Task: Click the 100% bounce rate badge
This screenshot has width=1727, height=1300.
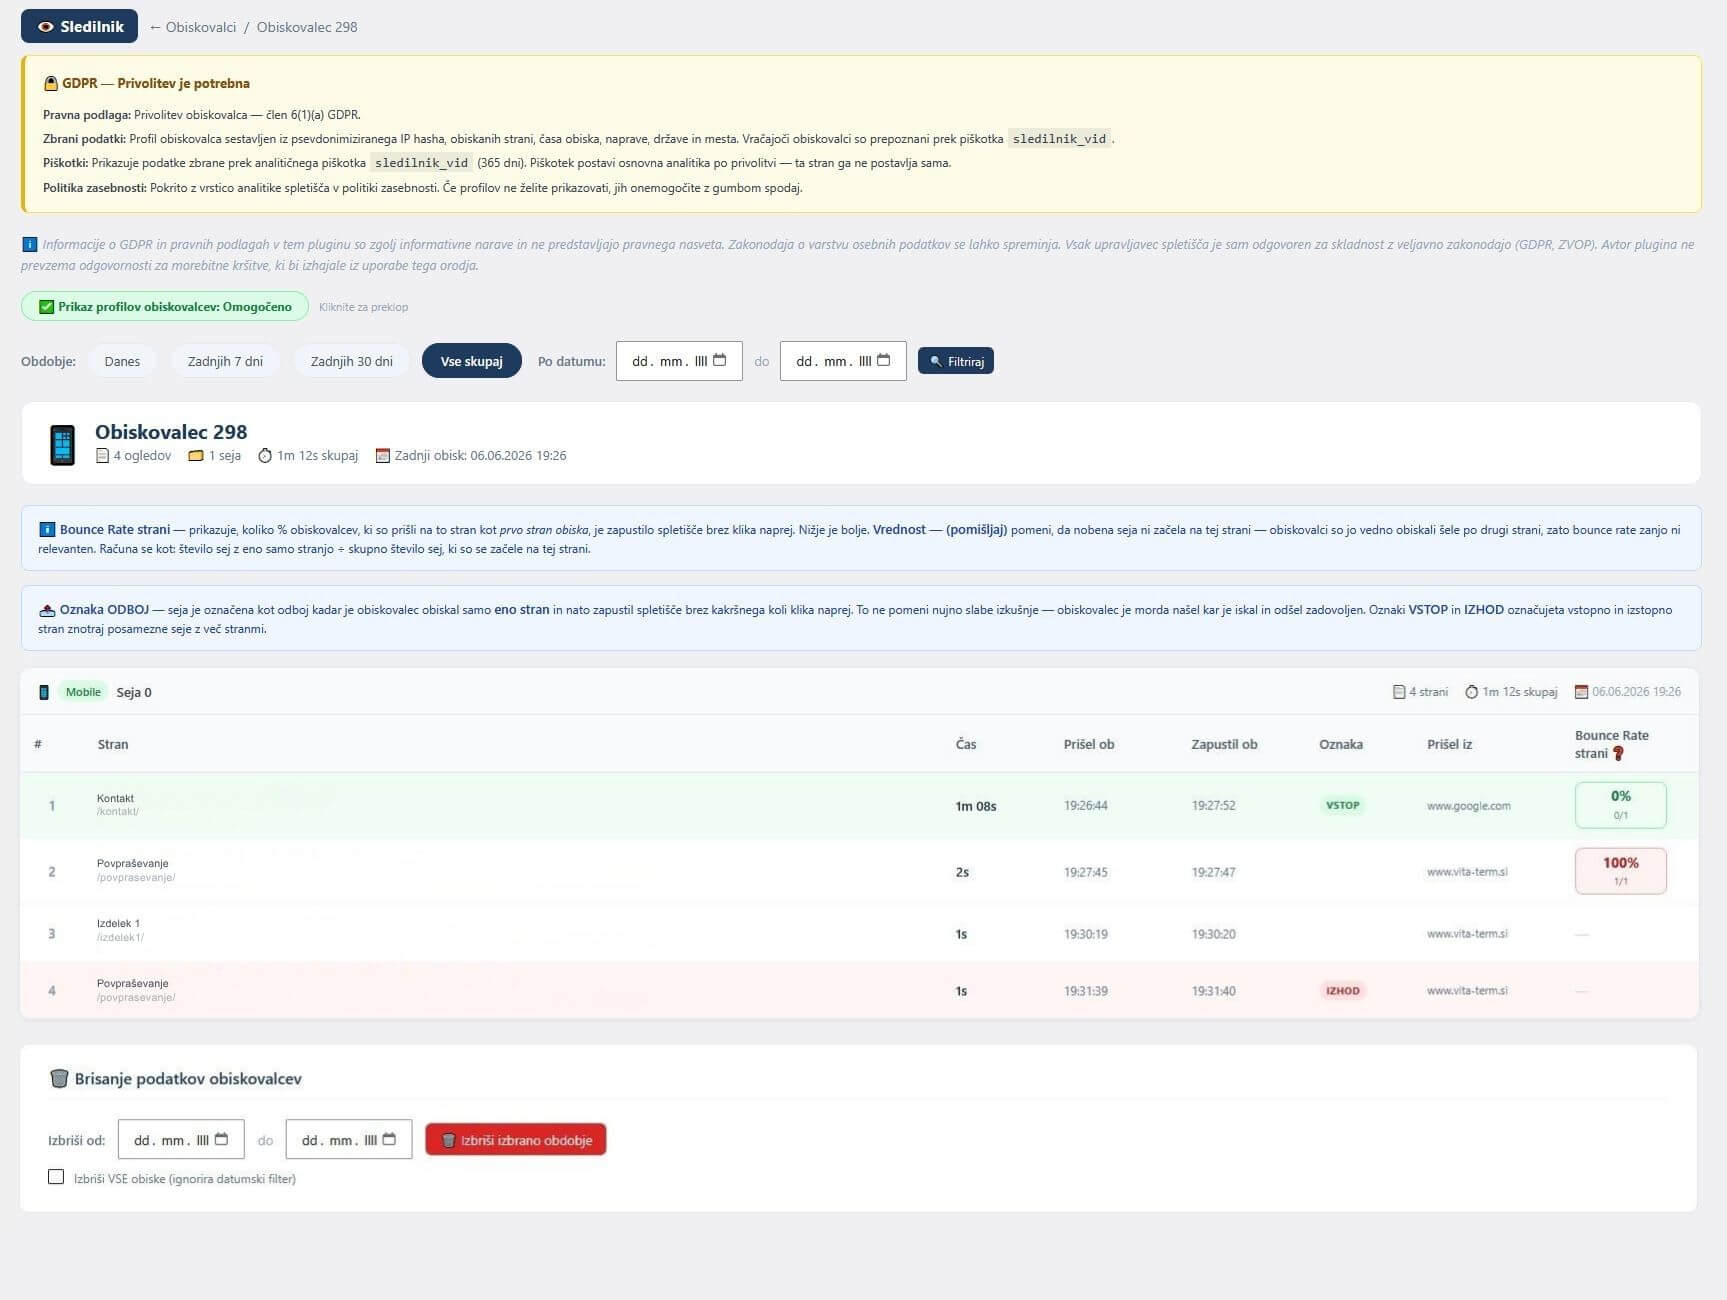Action: [x=1620, y=871]
